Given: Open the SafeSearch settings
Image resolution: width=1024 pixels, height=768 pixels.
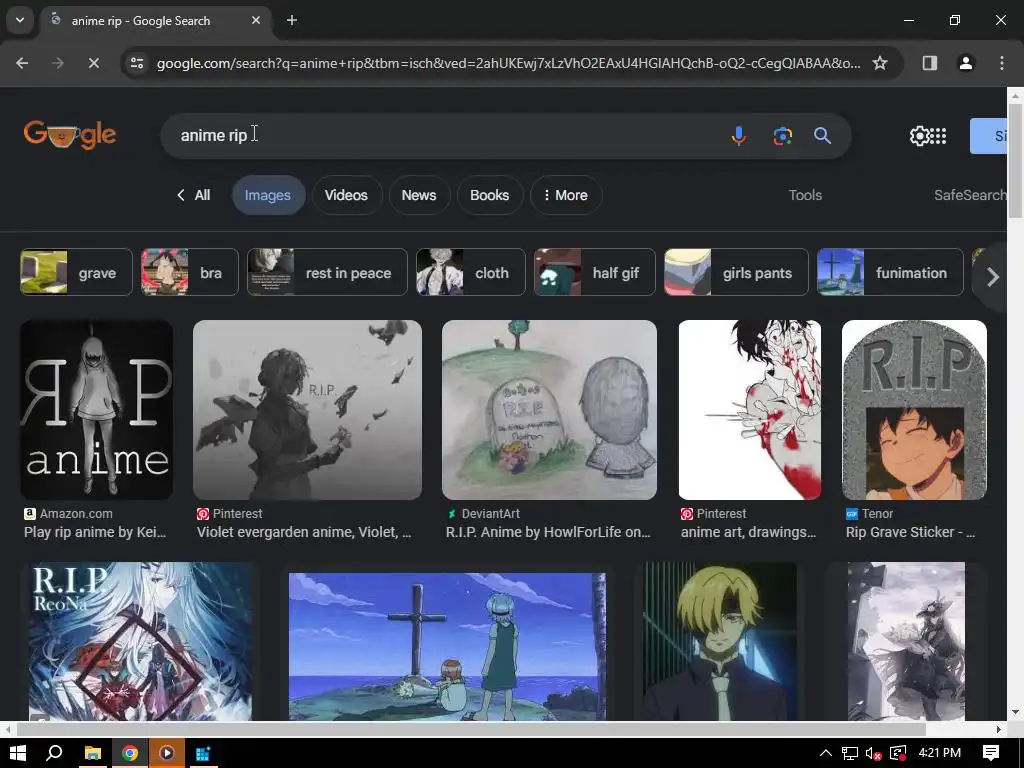Looking at the screenshot, I should click(x=970, y=195).
